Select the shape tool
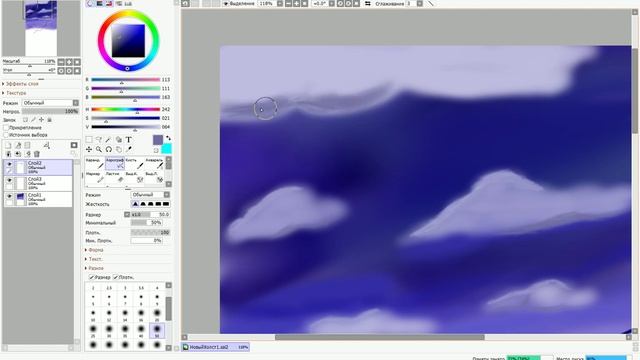The image size is (640, 360). (x=118, y=140)
